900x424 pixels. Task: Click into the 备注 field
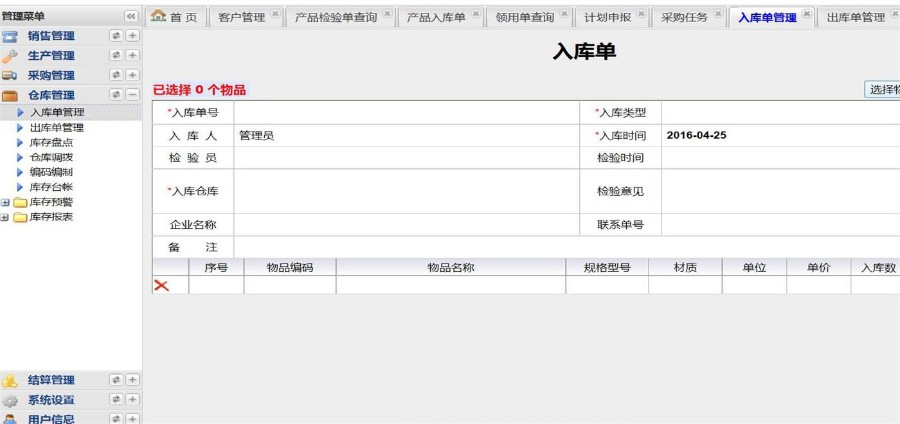tap(567, 247)
